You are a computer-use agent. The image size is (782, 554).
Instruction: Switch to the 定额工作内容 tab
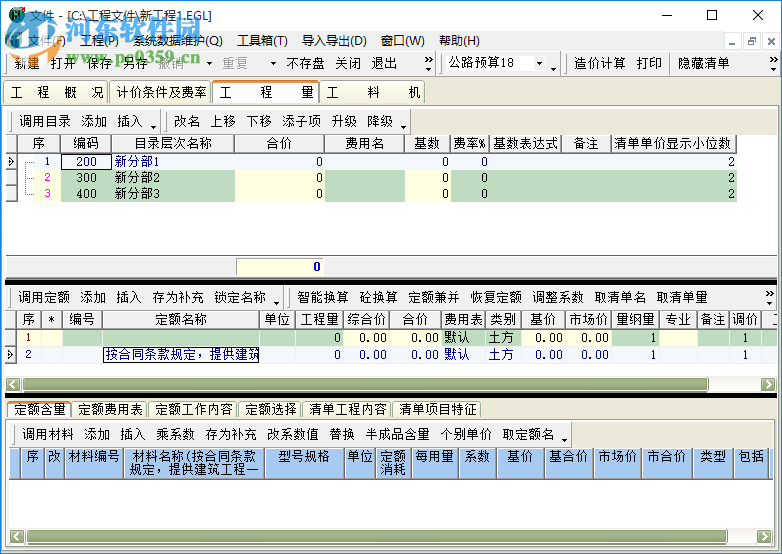[194, 409]
